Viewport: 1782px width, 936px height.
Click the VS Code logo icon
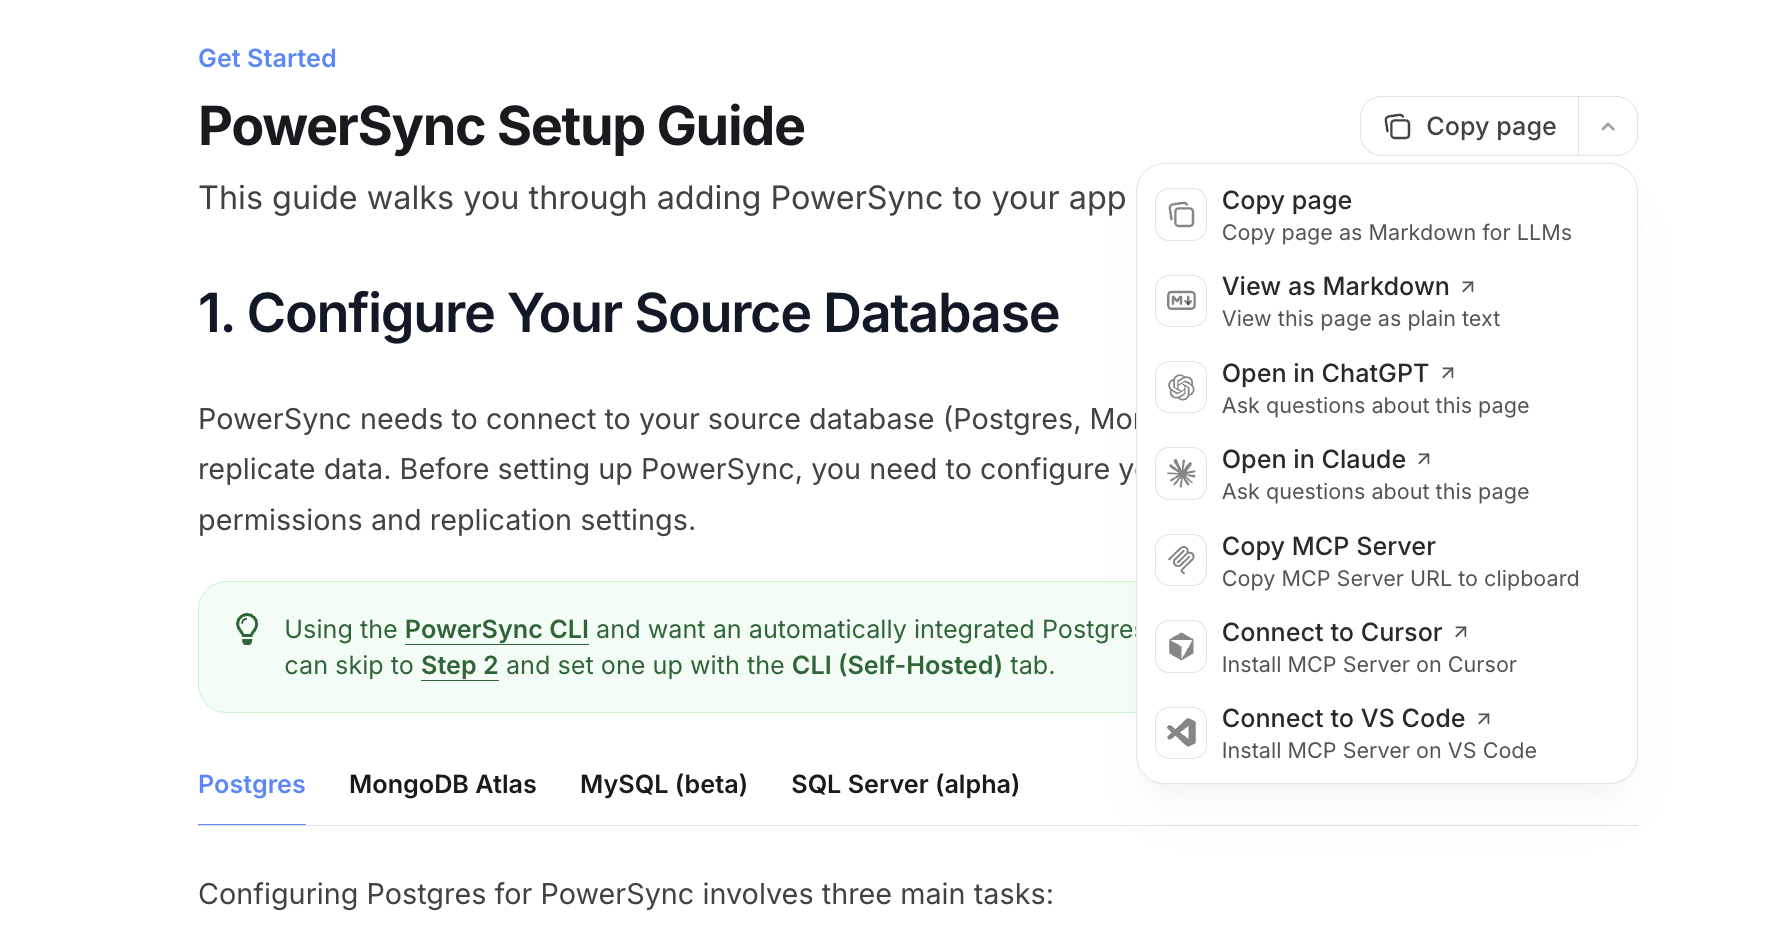point(1181,732)
